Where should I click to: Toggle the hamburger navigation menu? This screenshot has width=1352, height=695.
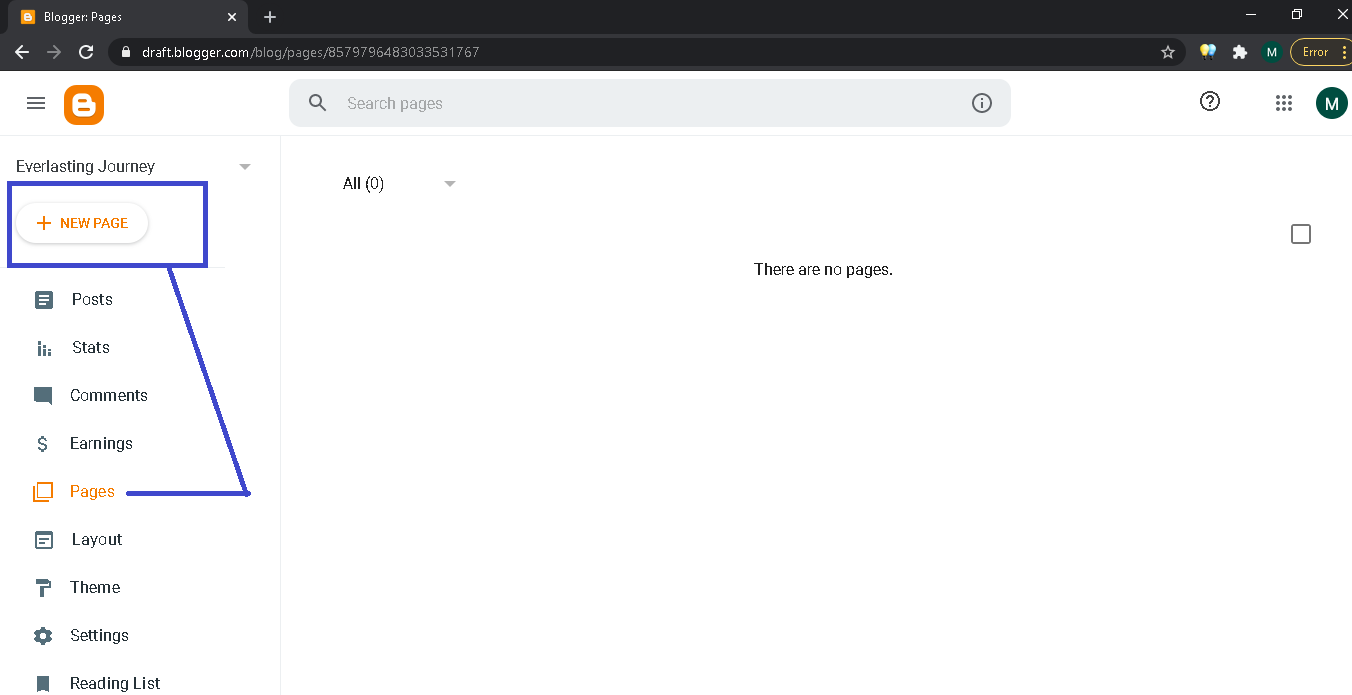click(36, 102)
